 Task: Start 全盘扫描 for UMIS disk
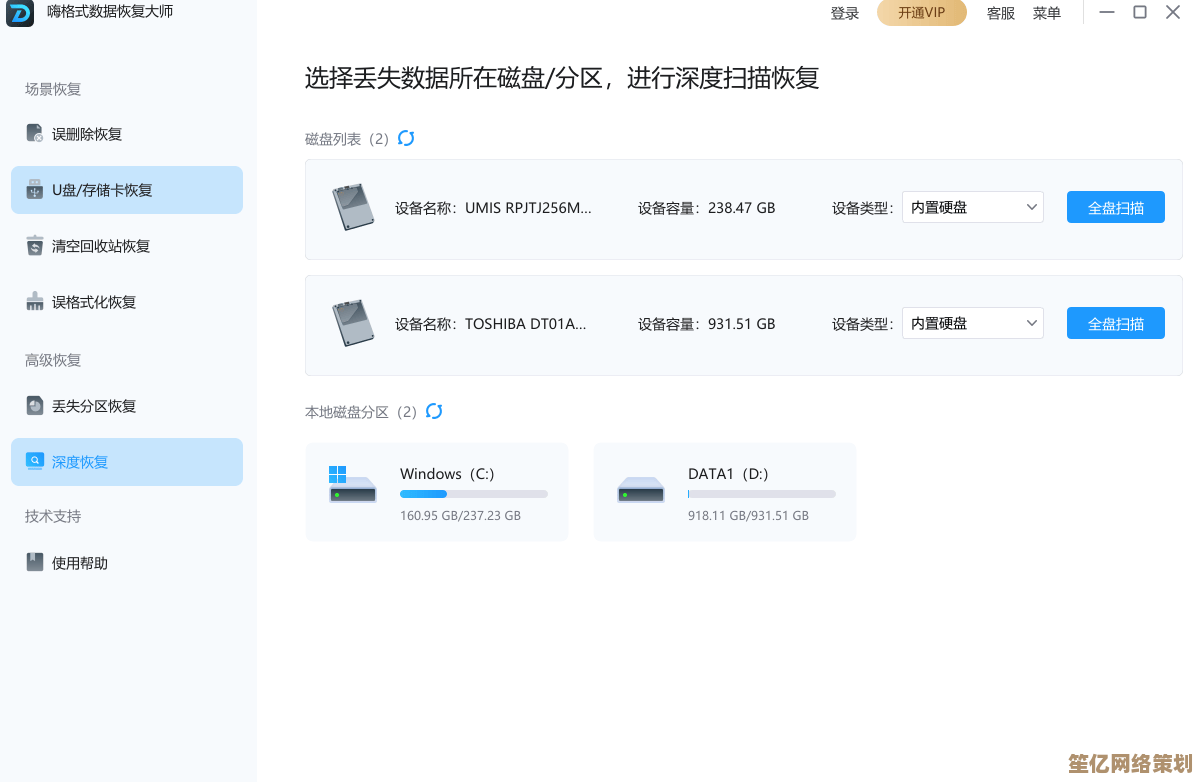[1115, 208]
